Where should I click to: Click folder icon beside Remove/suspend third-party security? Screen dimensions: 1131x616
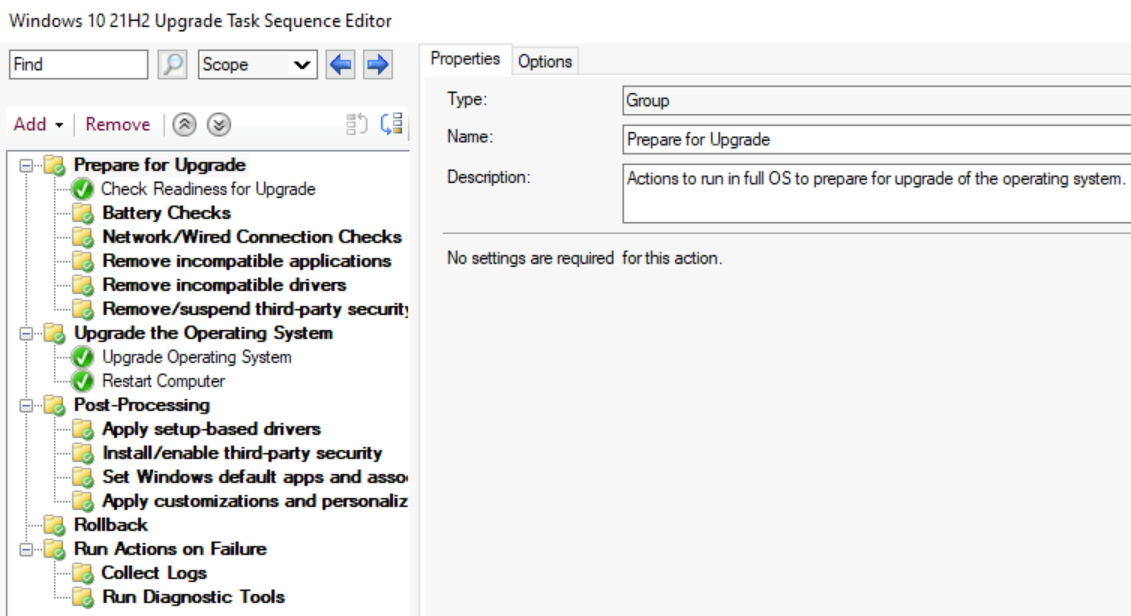(x=83, y=309)
